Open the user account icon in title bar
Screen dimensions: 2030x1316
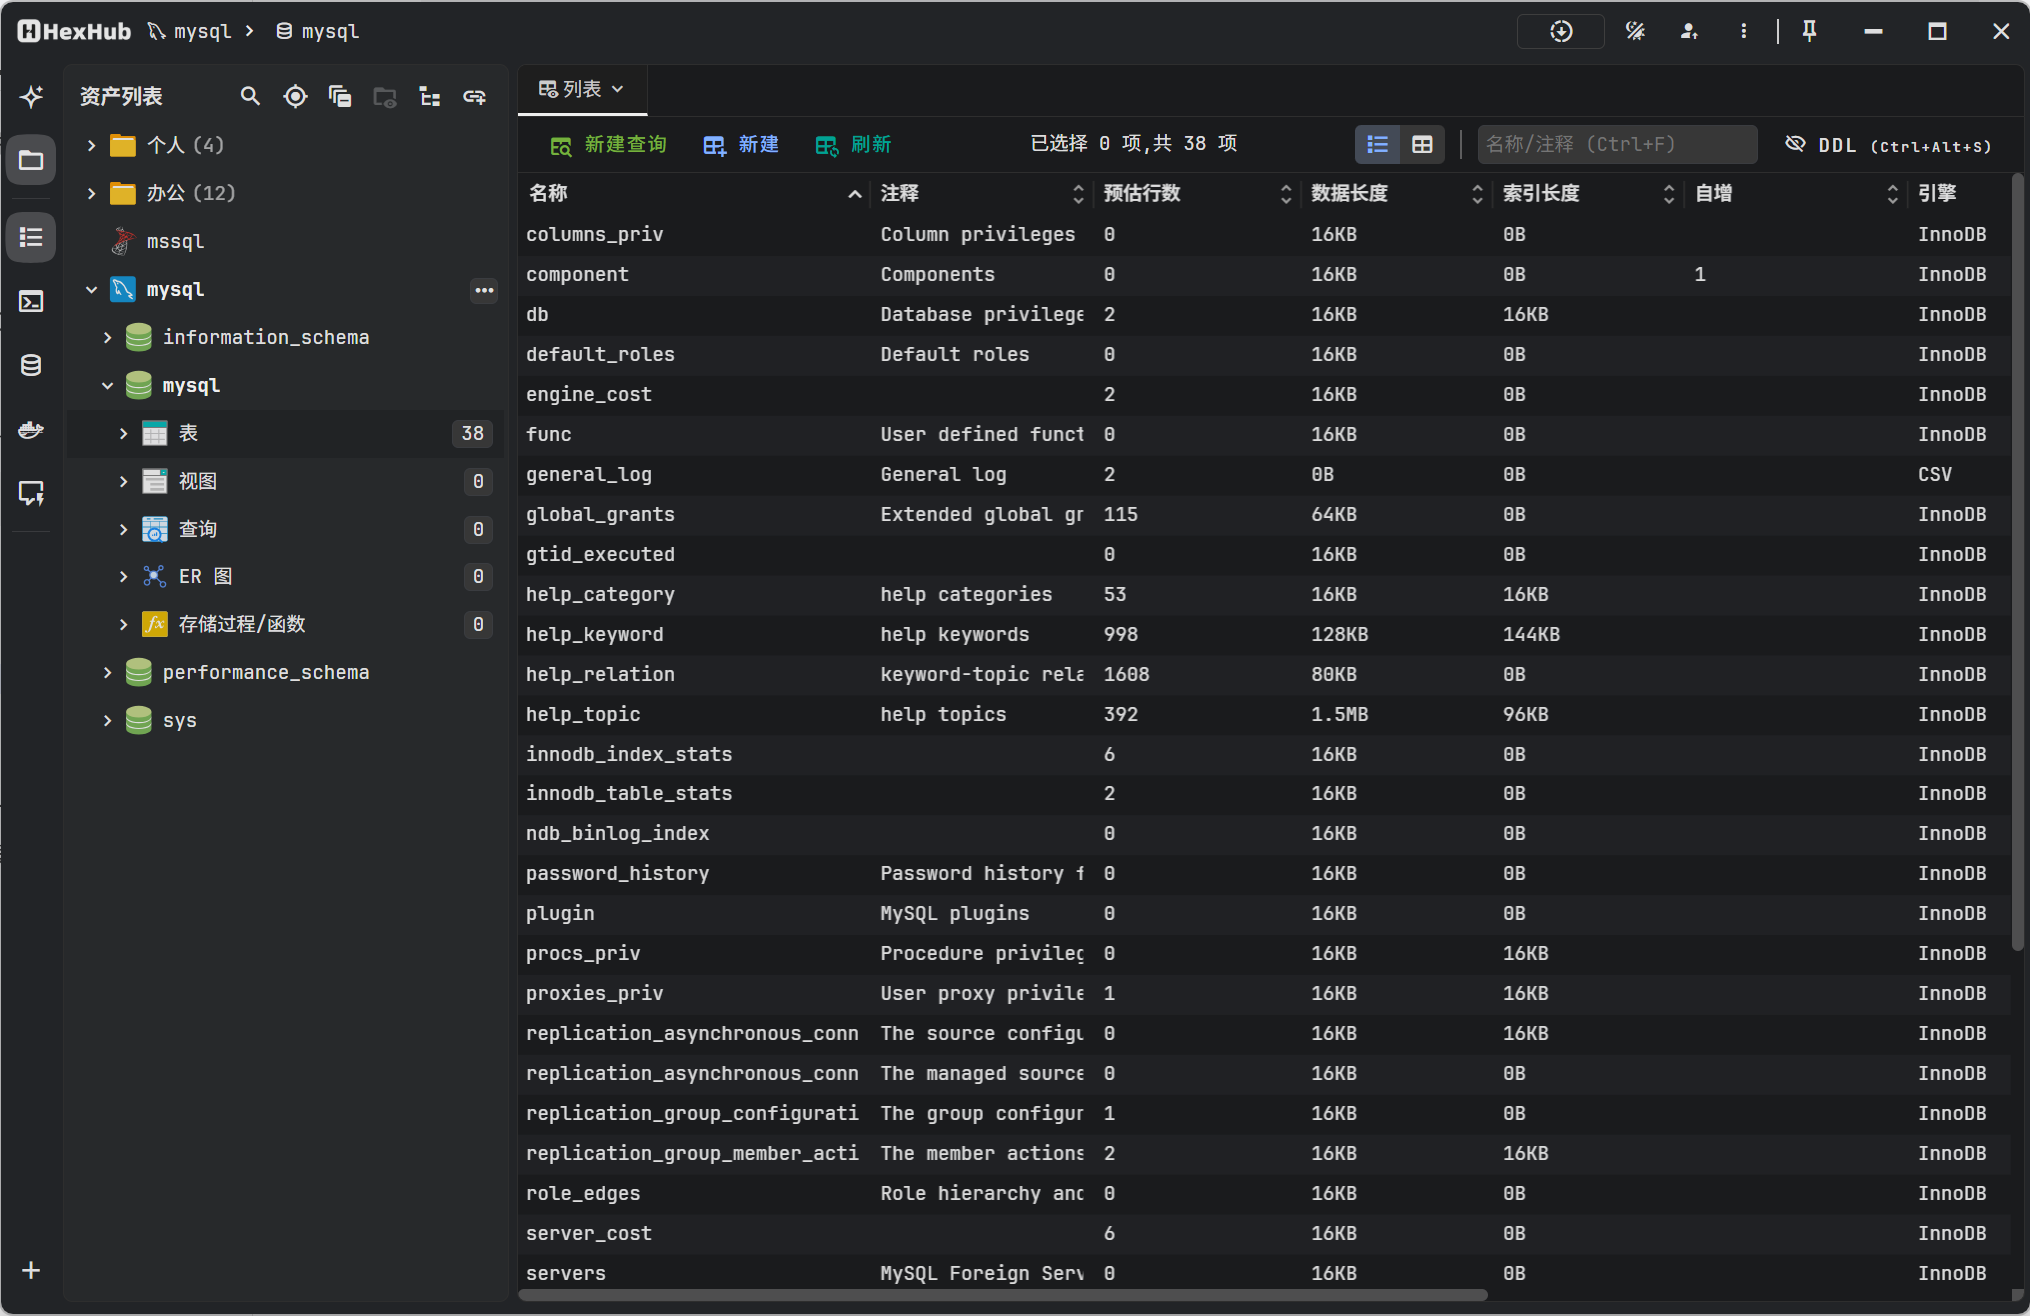coord(1689,31)
